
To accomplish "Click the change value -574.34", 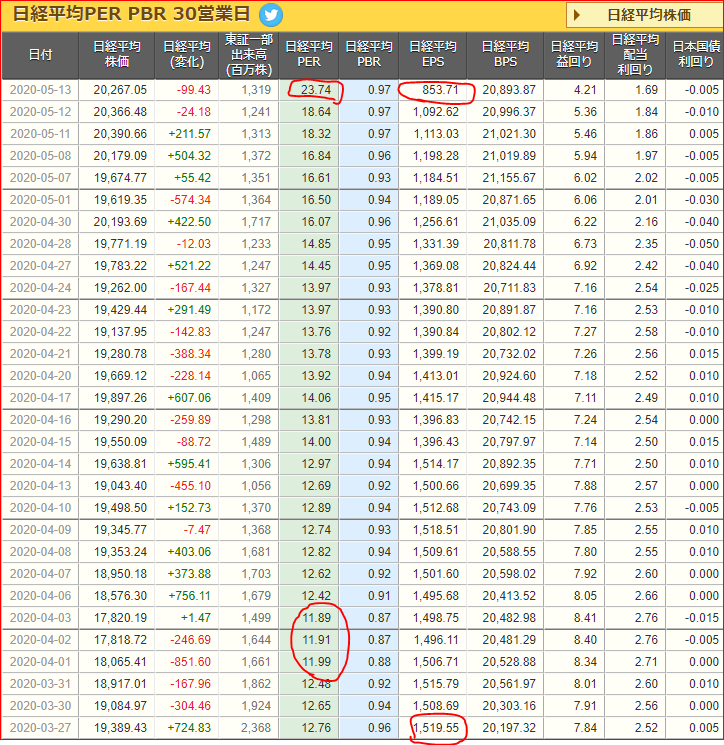I will pos(191,200).
